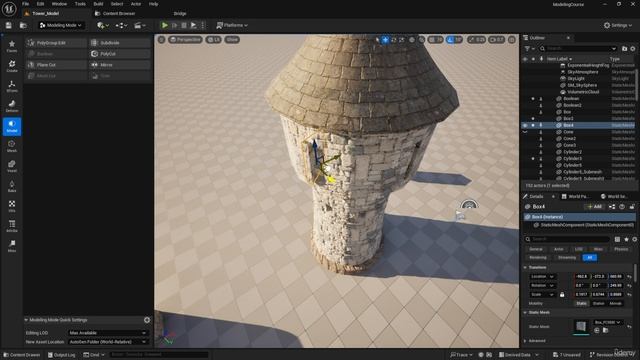Open the File menu
The image size is (640, 360).
point(25,4)
